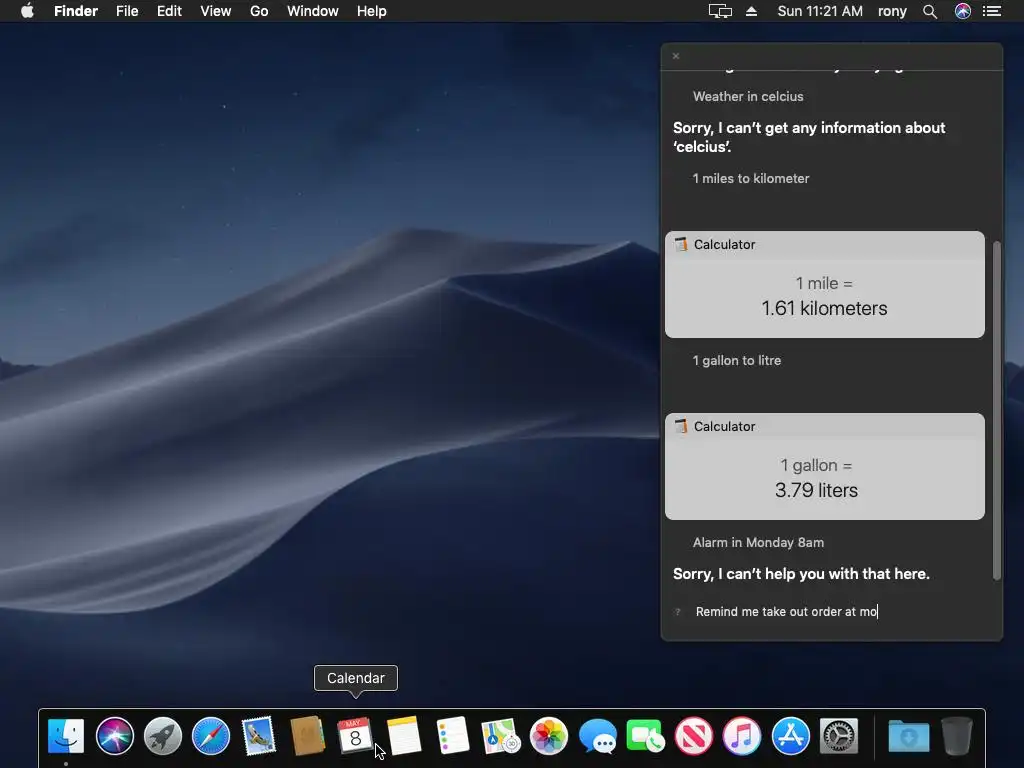Open Launchpad rocket icon in Dock

click(163, 736)
